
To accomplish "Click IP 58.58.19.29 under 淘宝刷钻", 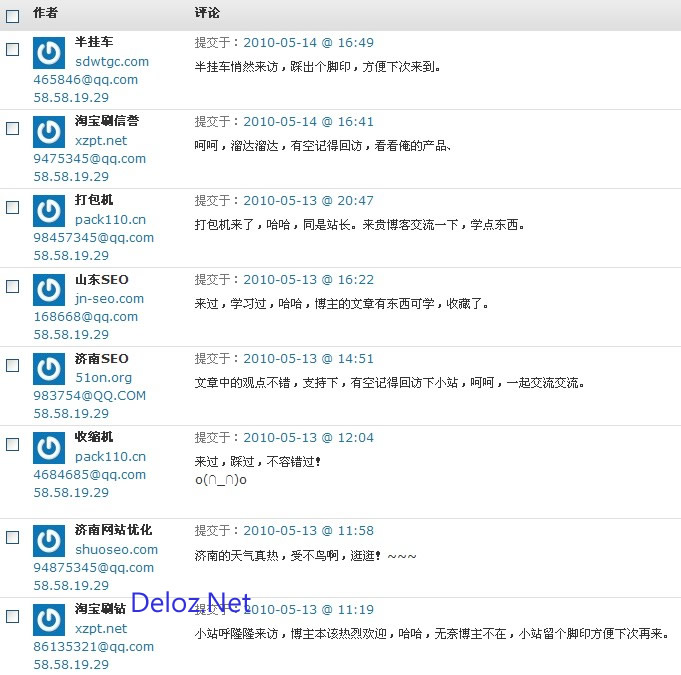I will click(x=71, y=665).
